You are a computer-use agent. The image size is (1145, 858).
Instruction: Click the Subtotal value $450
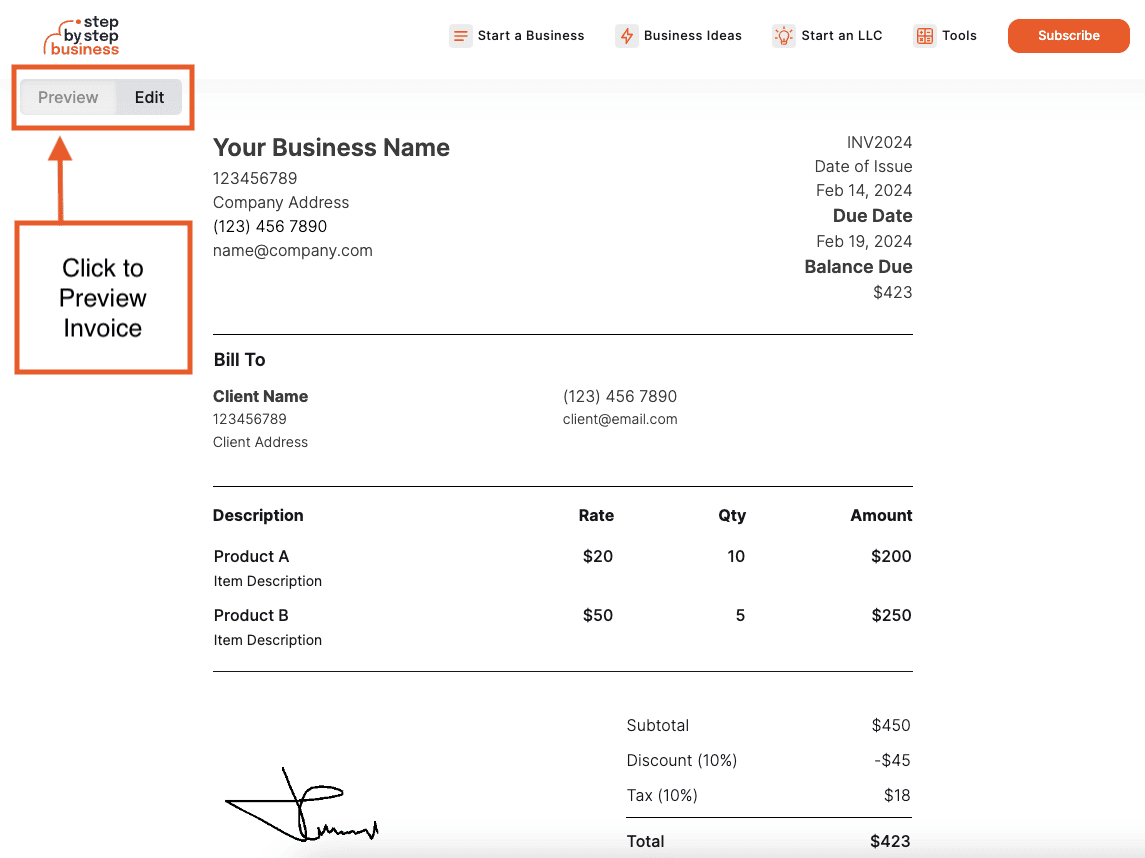tap(891, 726)
